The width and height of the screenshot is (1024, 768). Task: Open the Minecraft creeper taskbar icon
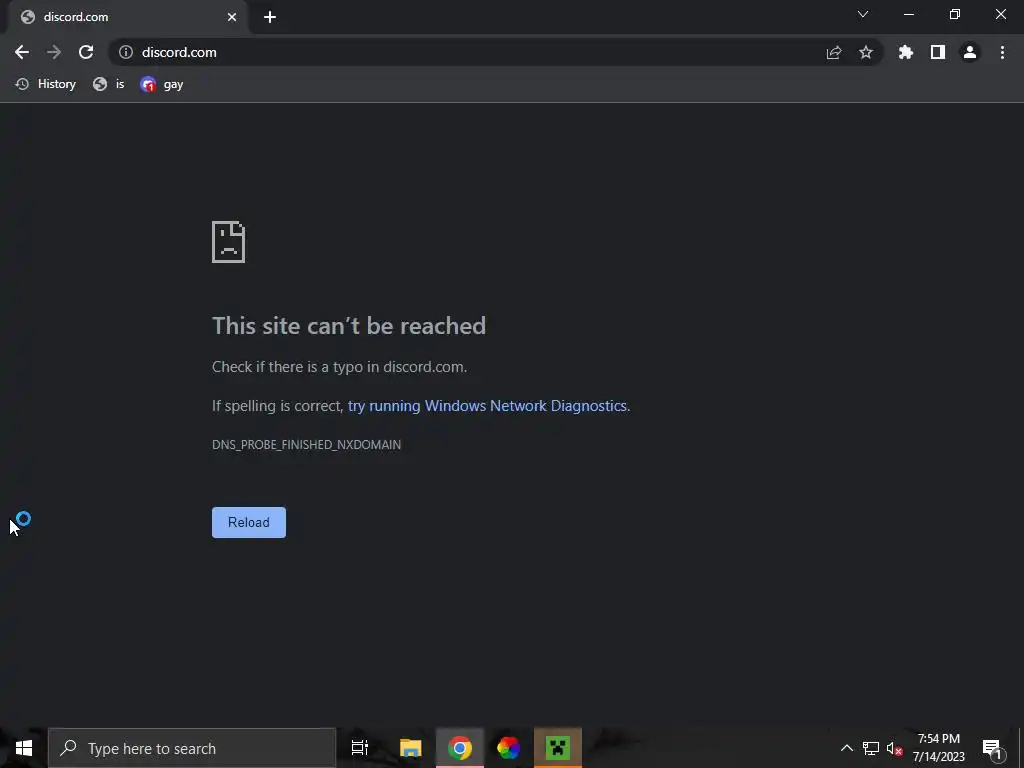click(558, 748)
